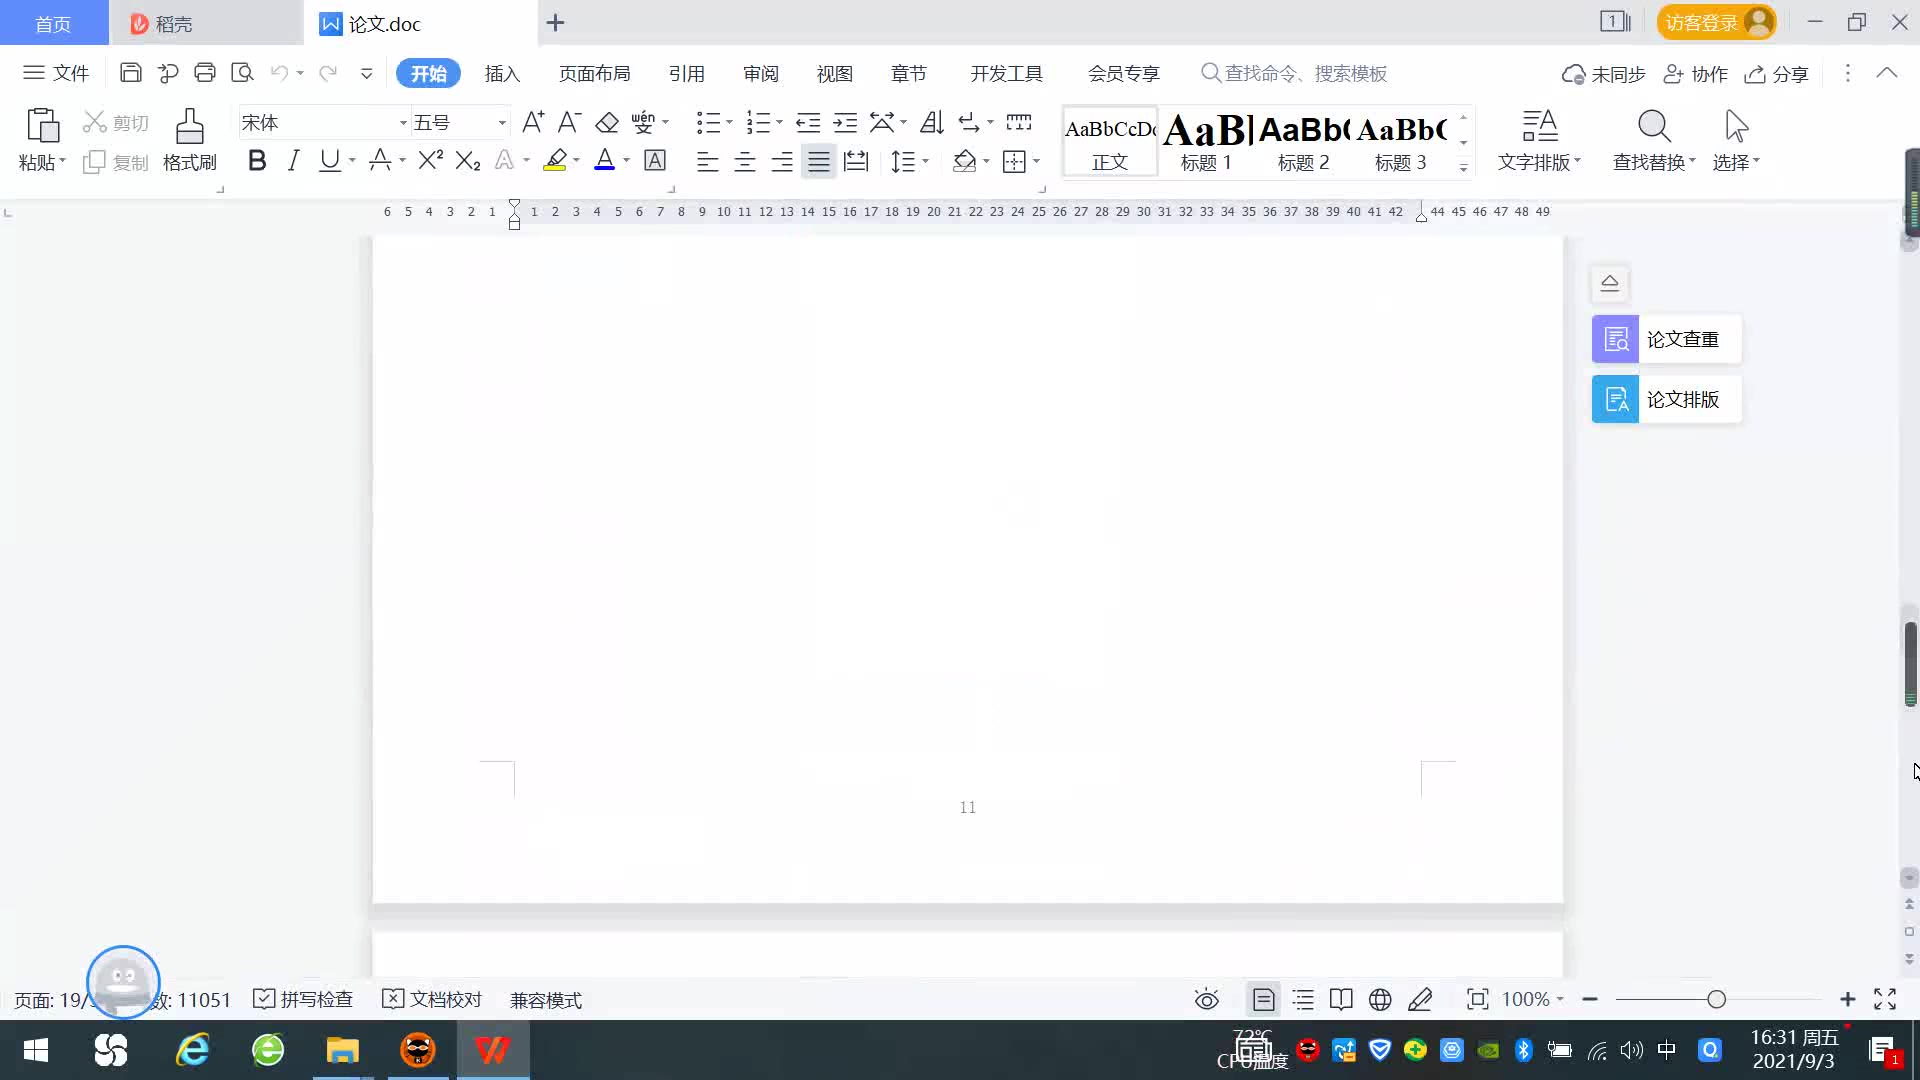Click the zoom slider handle
This screenshot has width=1920, height=1080.
coord(1716,999)
